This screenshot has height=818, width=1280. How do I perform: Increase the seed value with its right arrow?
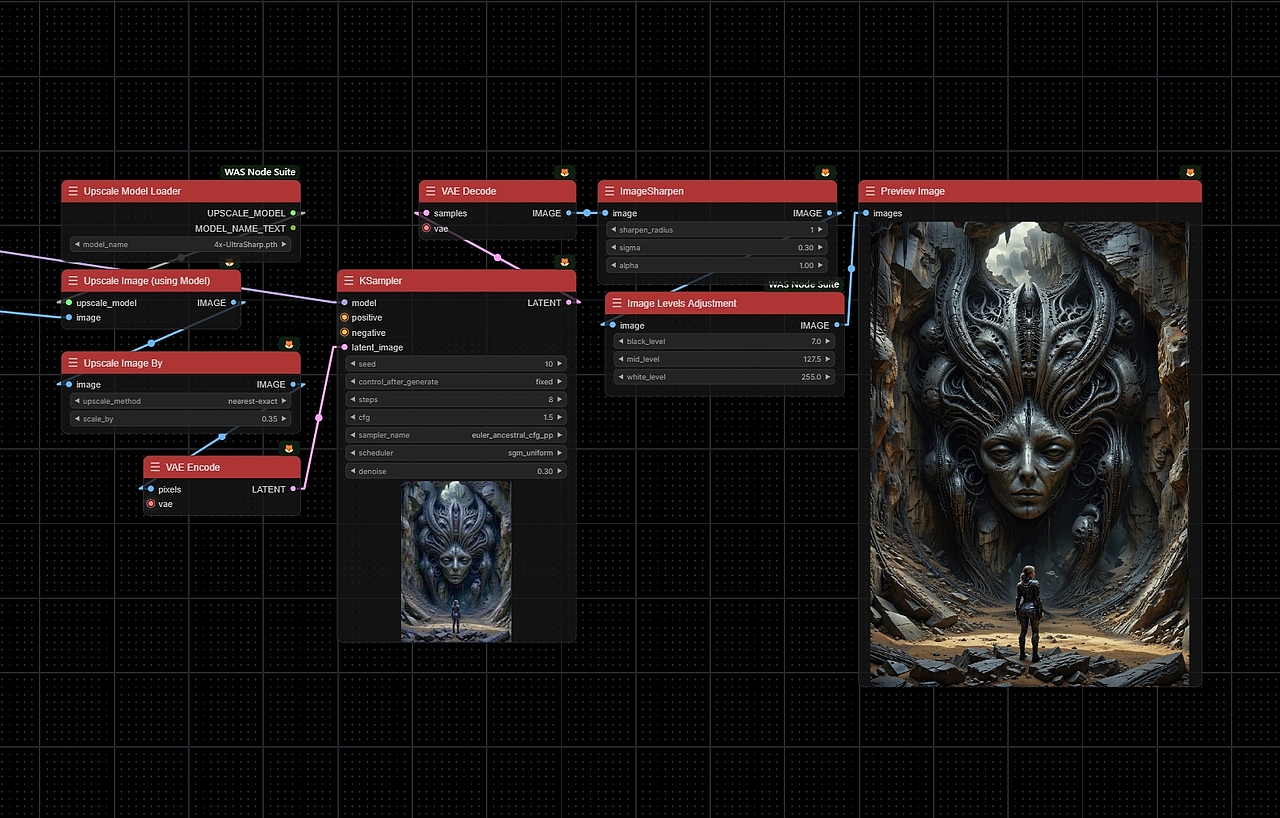[x=560, y=364]
